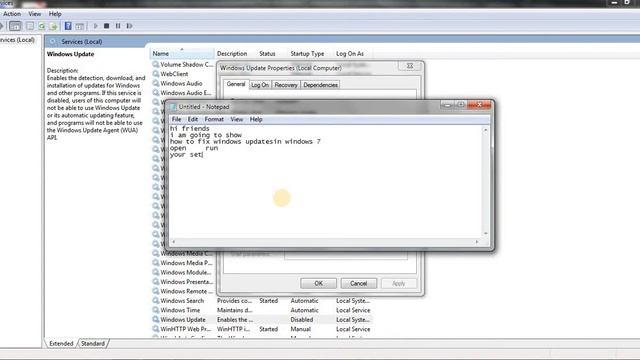Sort services by Log On As column
This screenshot has width=640, height=360.
[x=350, y=53]
